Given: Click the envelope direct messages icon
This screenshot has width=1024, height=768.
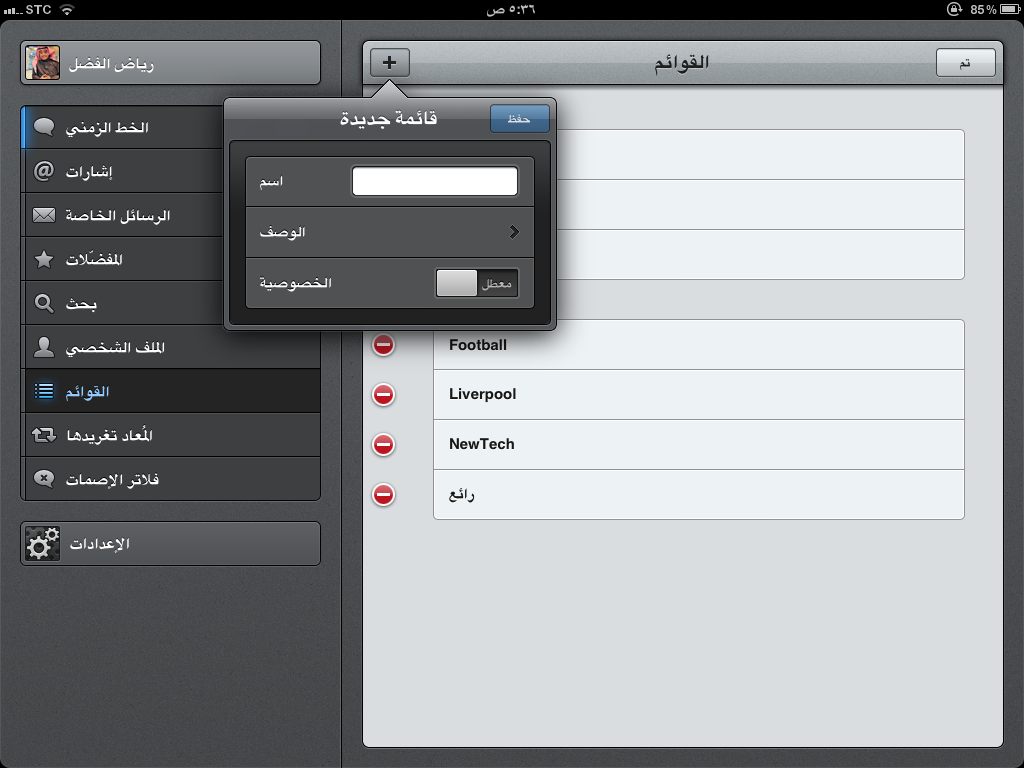Looking at the screenshot, I should tap(44, 216).
